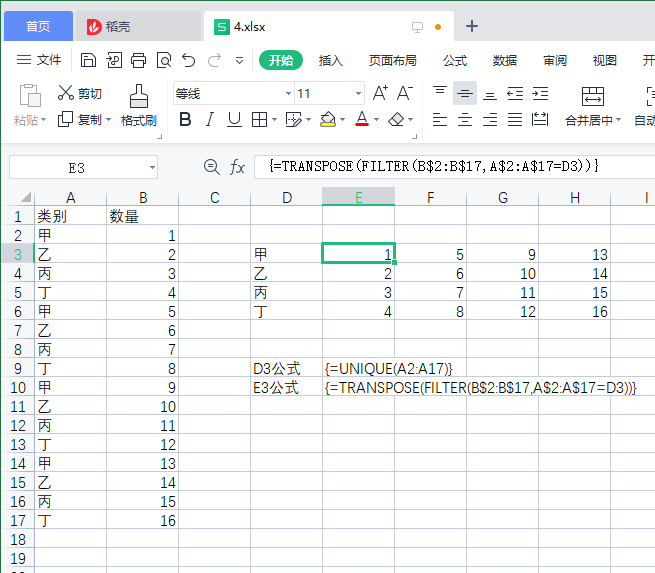Align text to top of cell
This screenshot has width=655, height=573.
coord(439,93)
